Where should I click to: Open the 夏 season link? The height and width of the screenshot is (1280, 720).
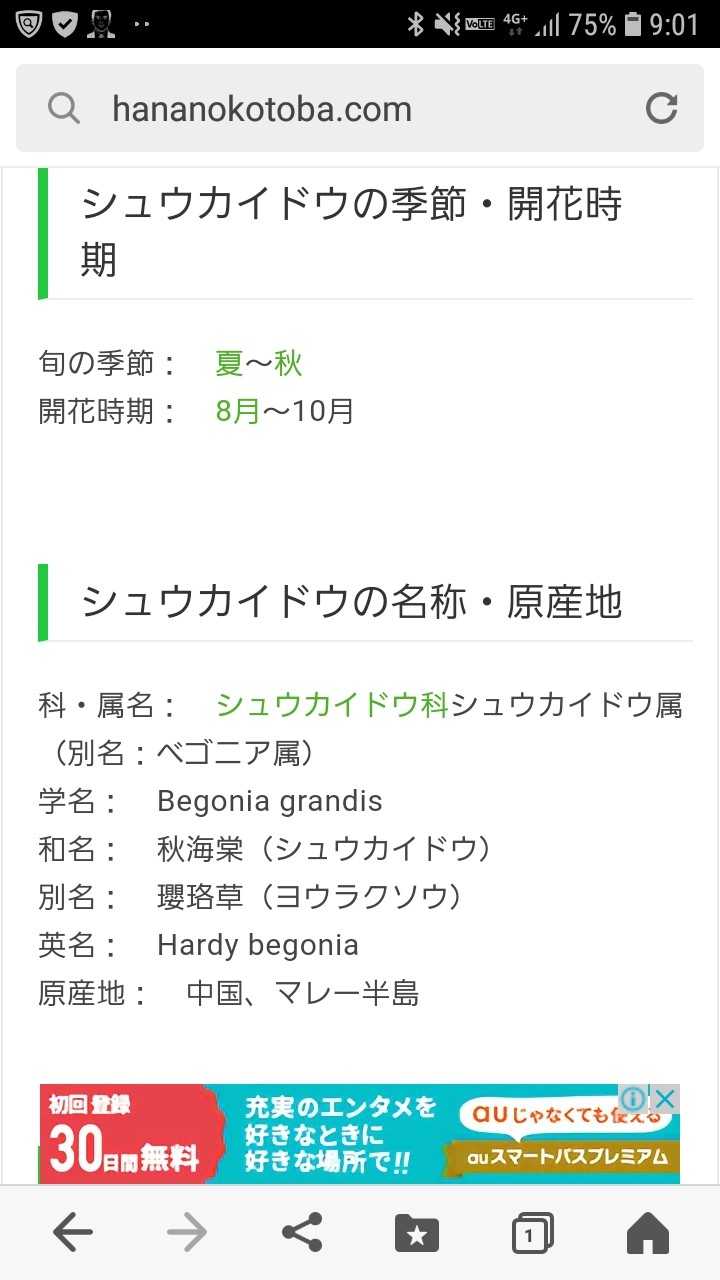pos(229,363)
